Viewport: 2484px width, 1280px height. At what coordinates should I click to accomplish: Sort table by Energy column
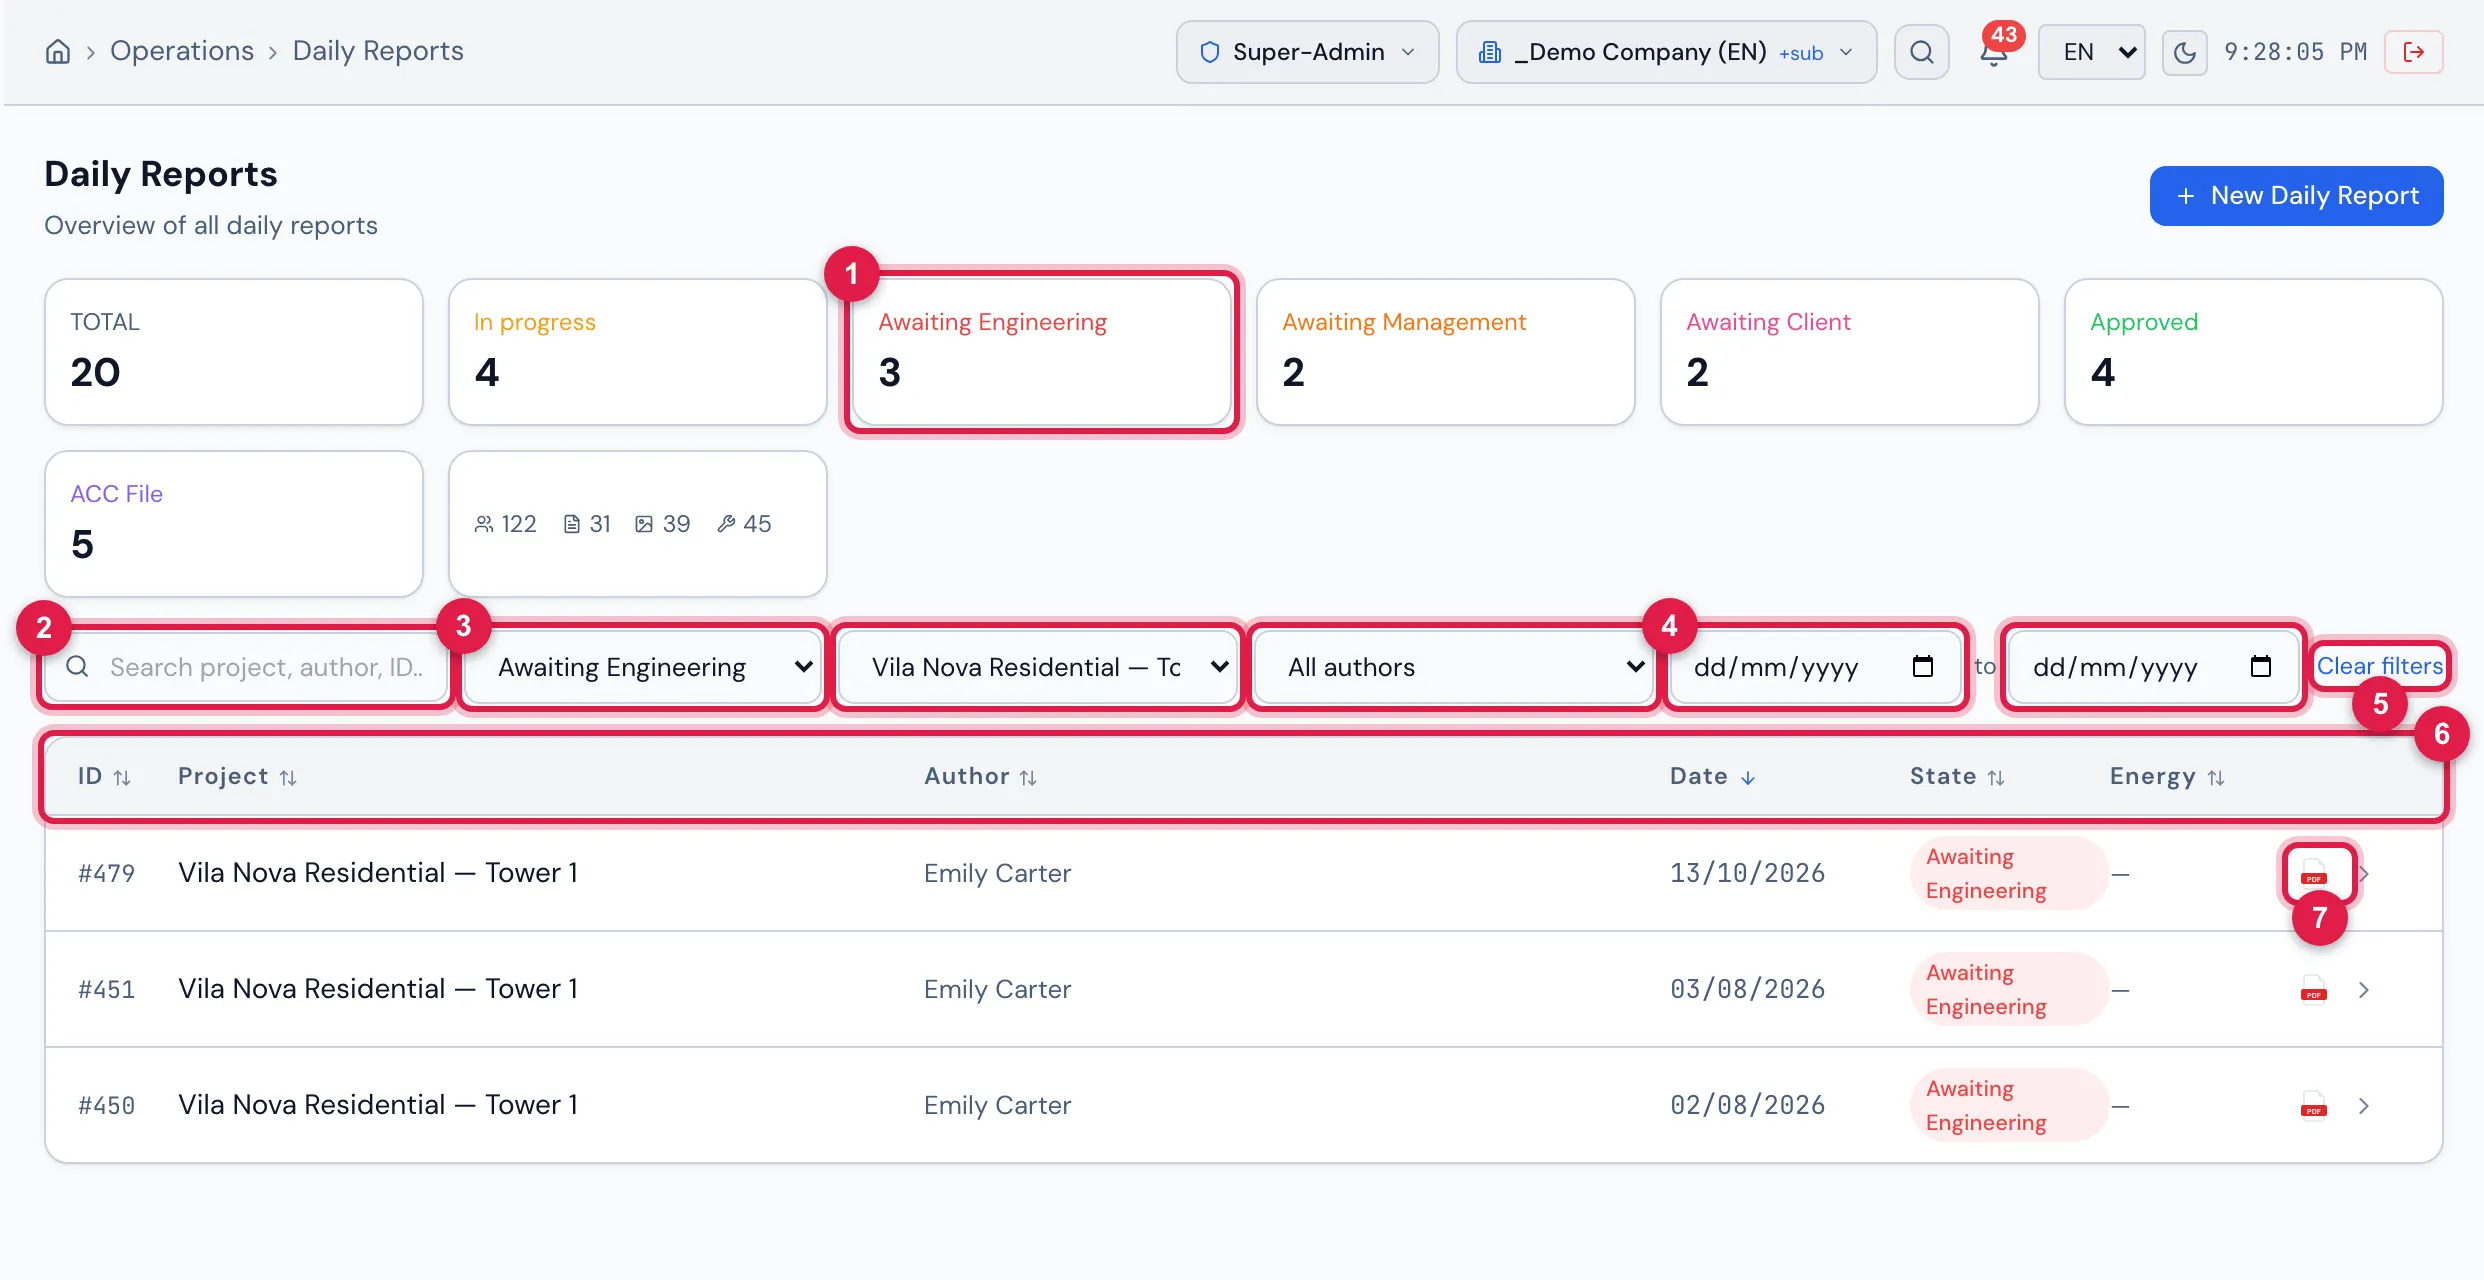click(2167, 777)
